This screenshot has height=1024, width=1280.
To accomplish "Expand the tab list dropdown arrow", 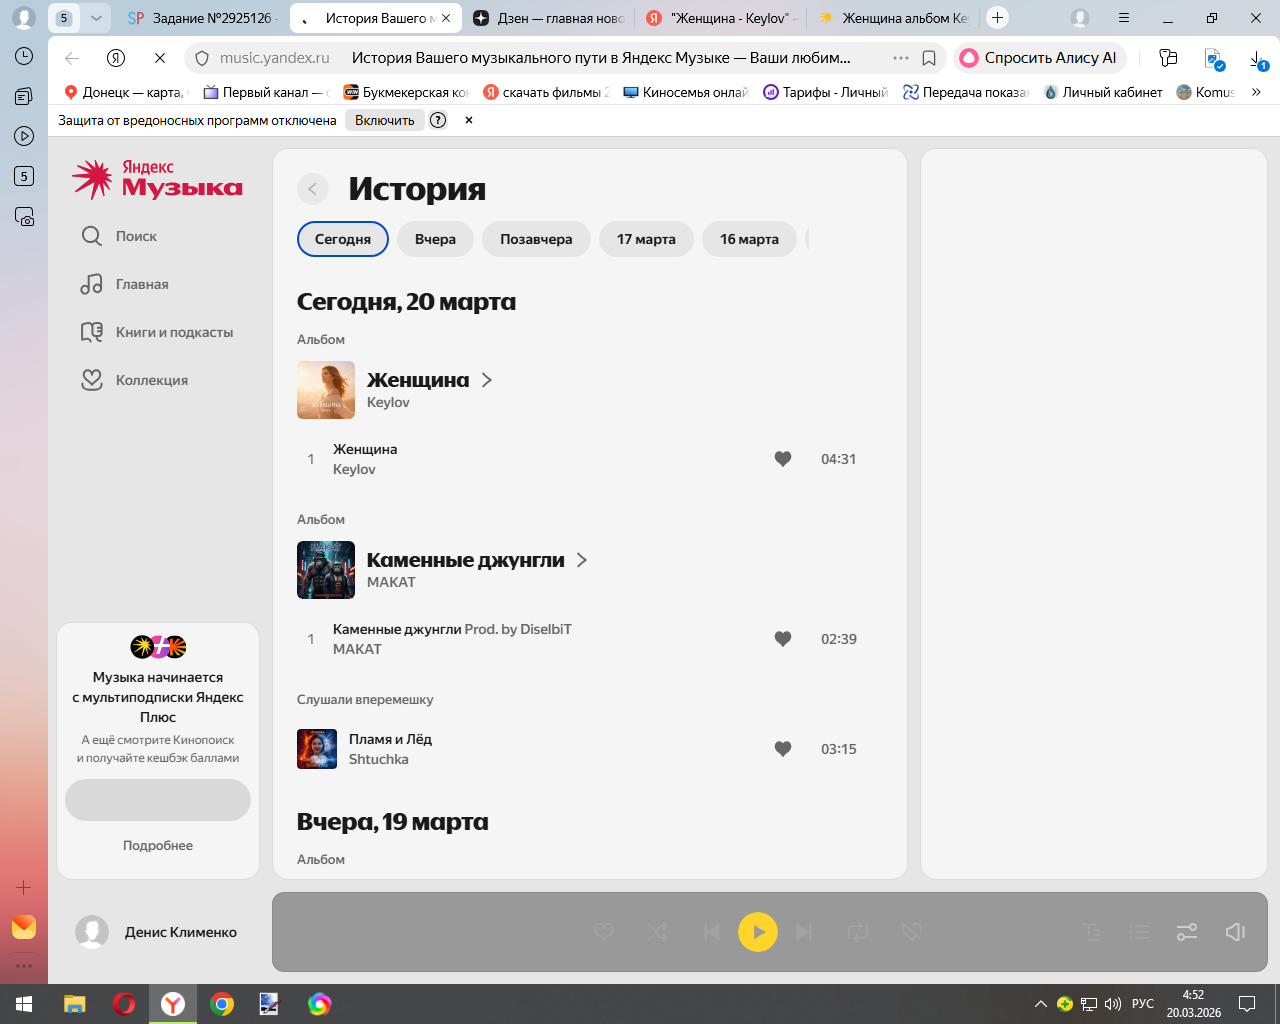I will coord(96,18).
